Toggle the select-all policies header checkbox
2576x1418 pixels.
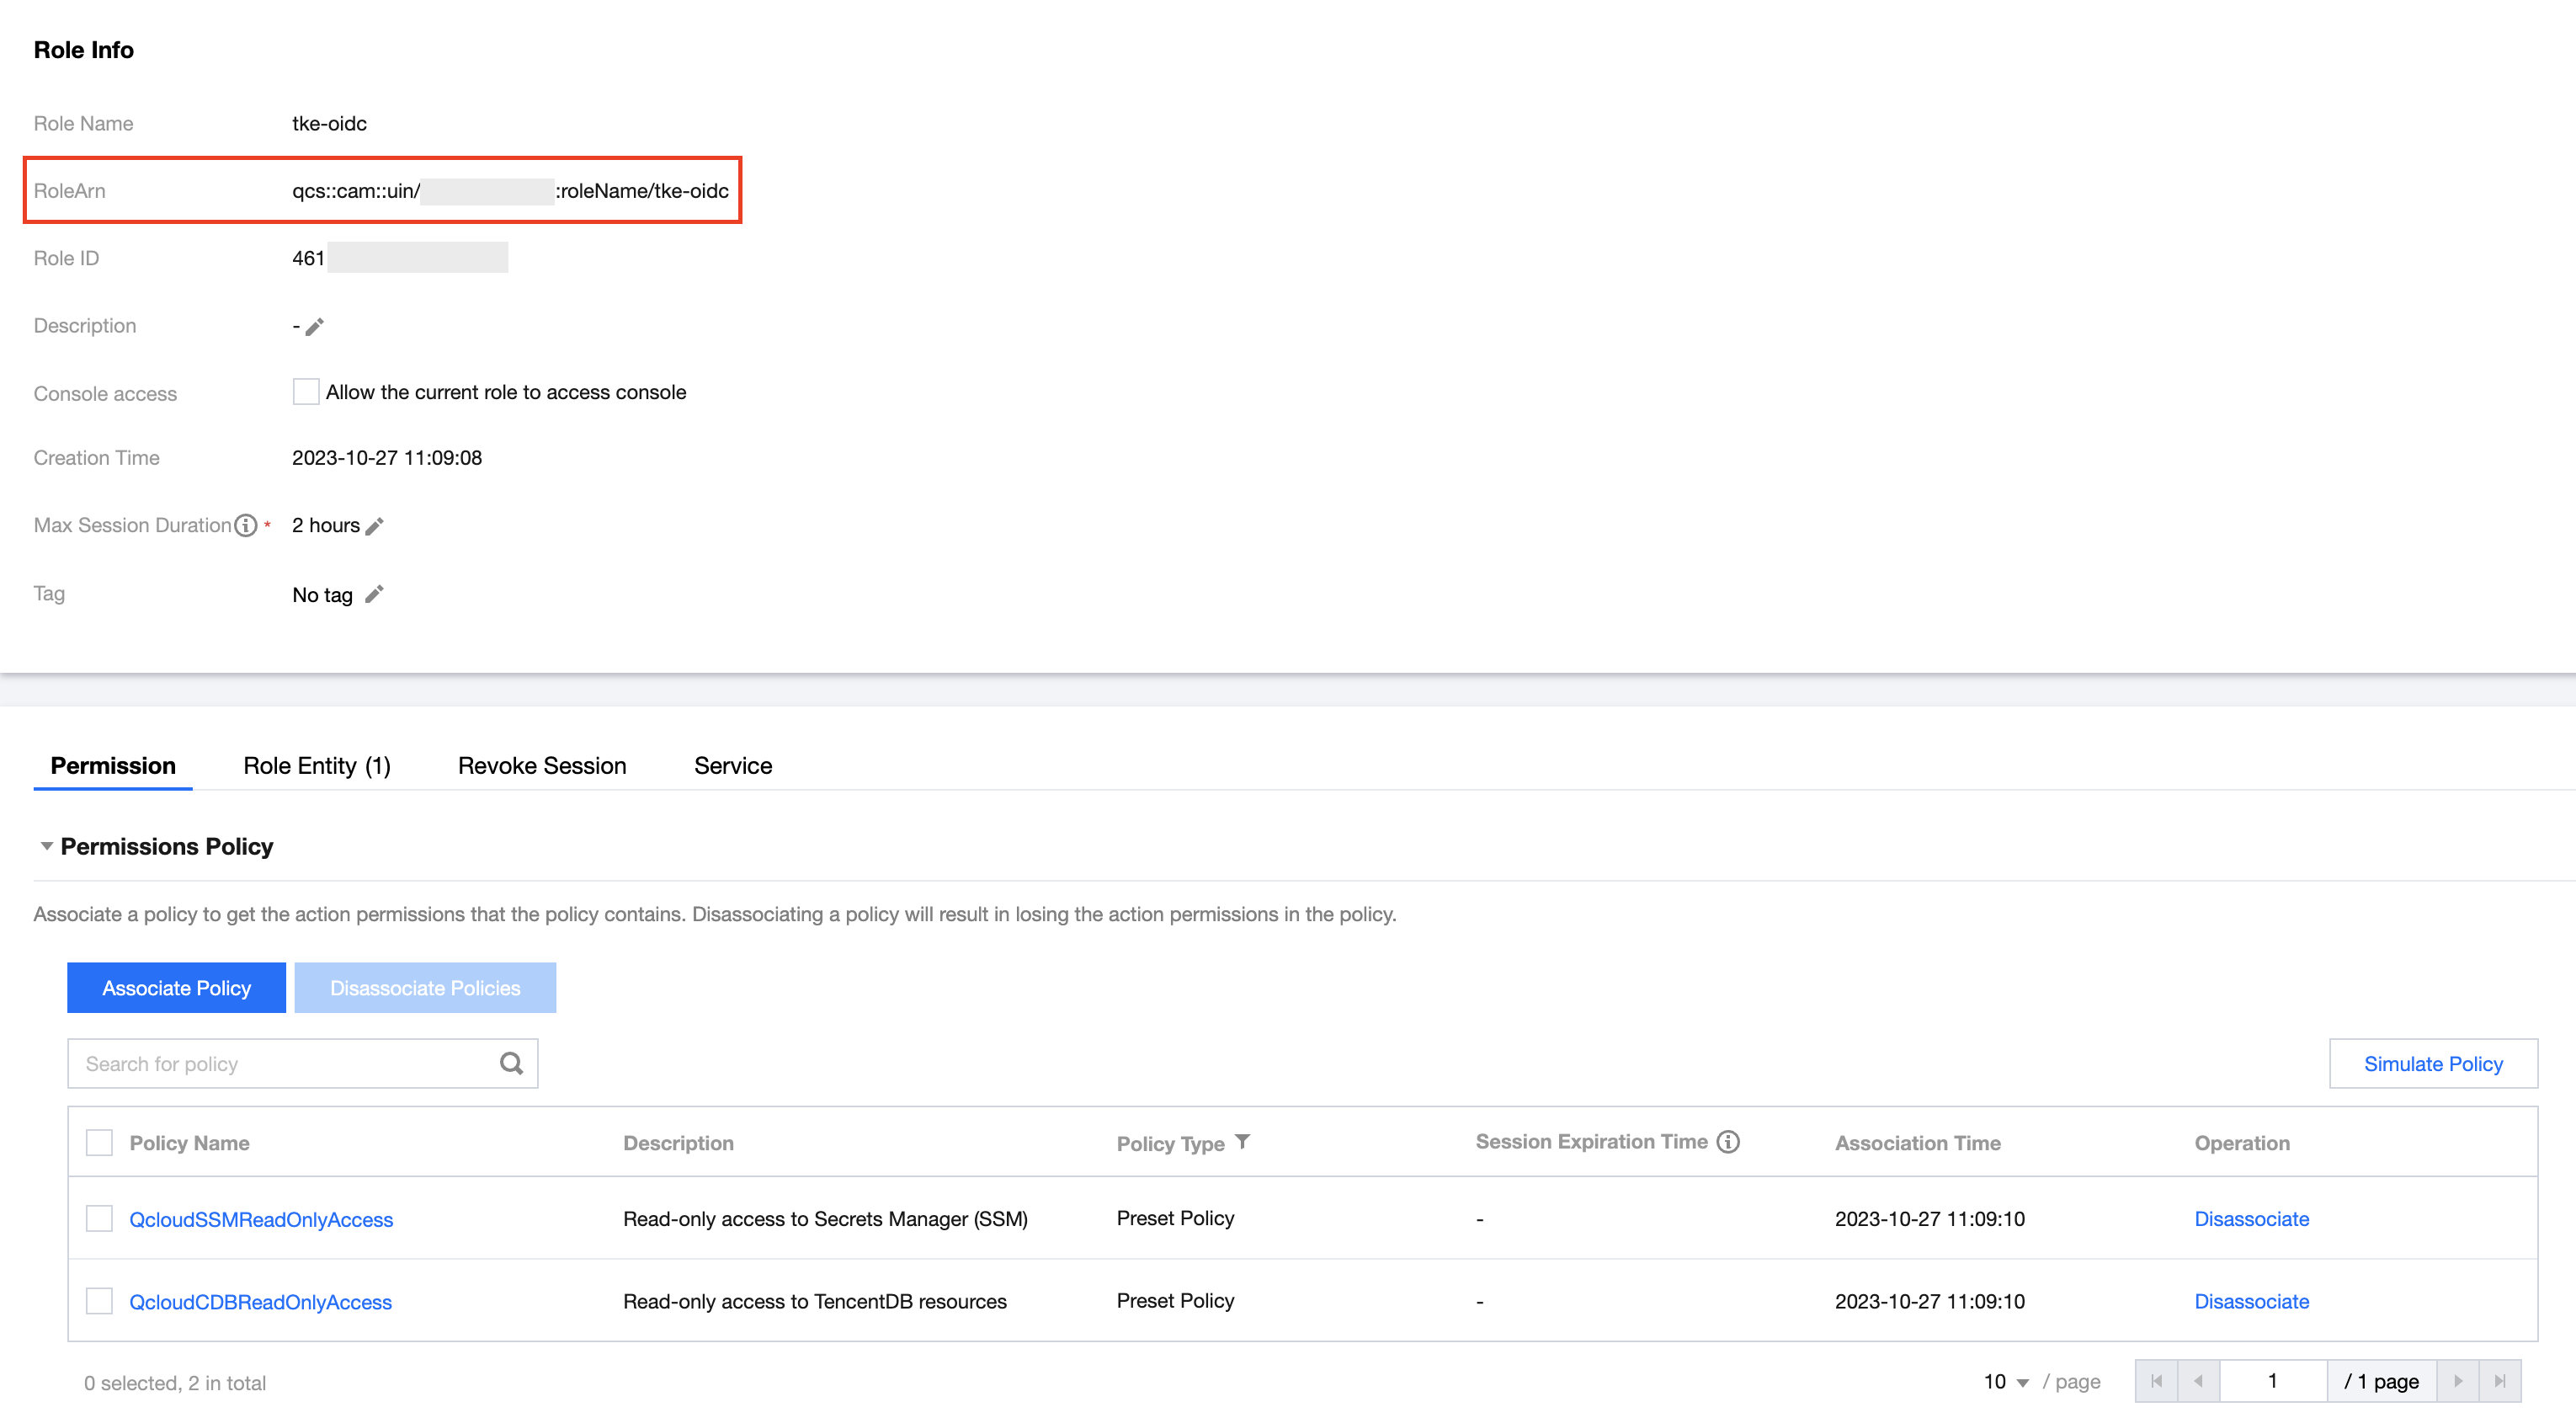99,1142
